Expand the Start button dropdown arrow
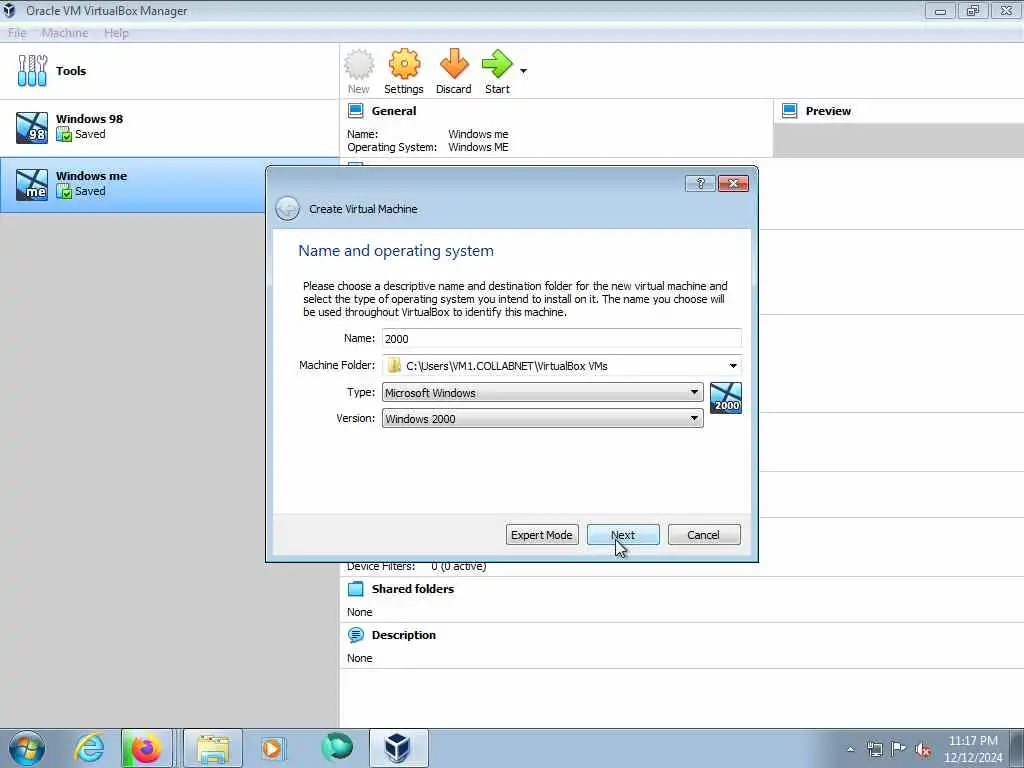 click(x=523, y=71)
